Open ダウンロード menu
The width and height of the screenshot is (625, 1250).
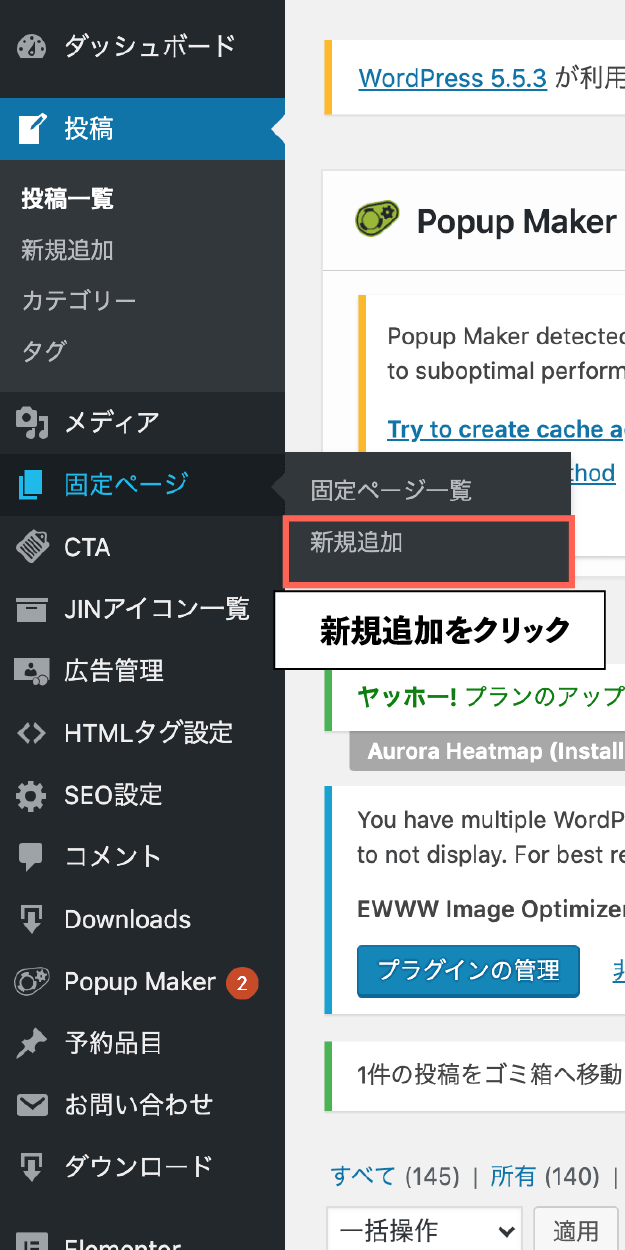coord(142,1167)
